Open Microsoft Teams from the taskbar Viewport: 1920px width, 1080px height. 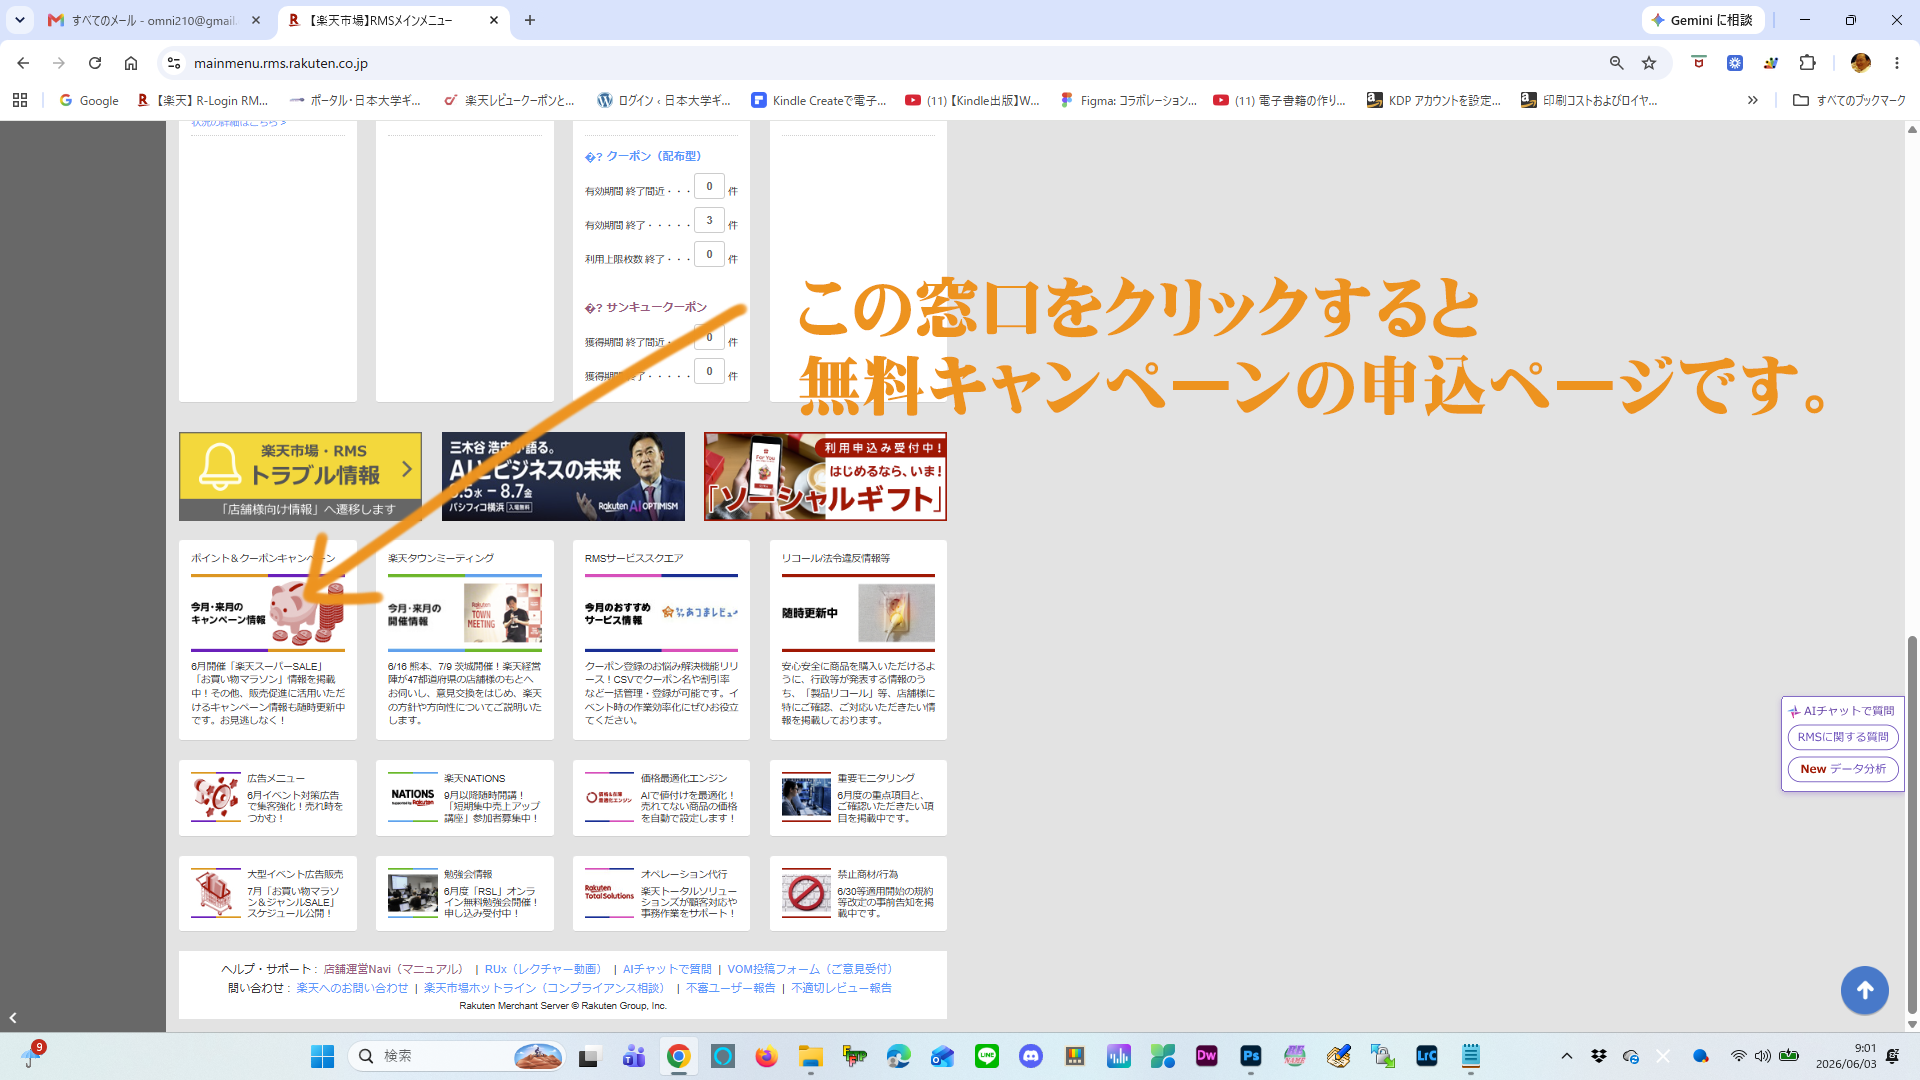point(634,1056)
